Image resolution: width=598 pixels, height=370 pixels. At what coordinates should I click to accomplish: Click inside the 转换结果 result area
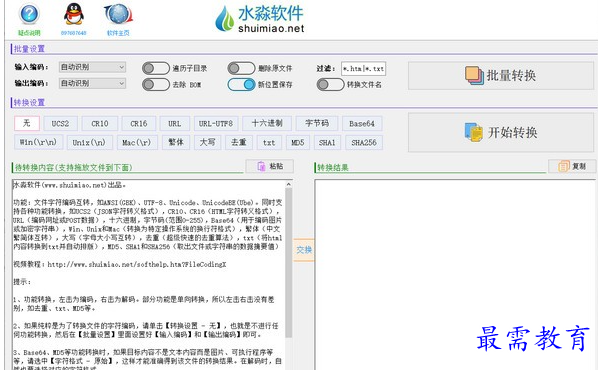[454, 275]
